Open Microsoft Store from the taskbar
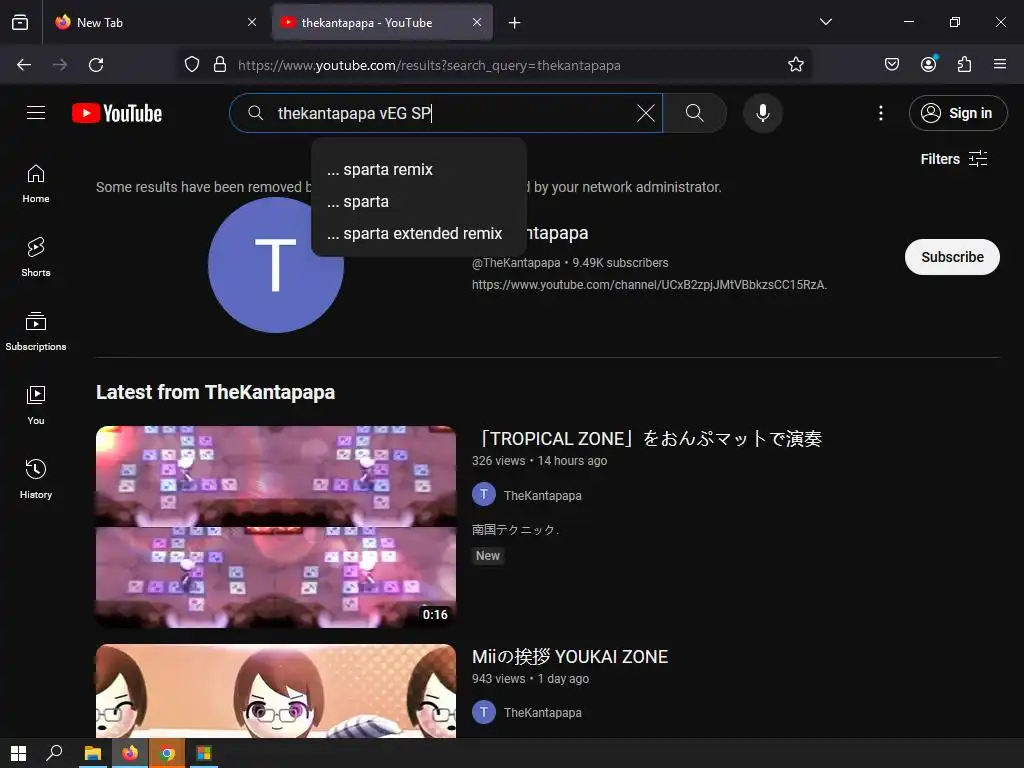Viewport: 1024px width, 768px height. (204, 753)
